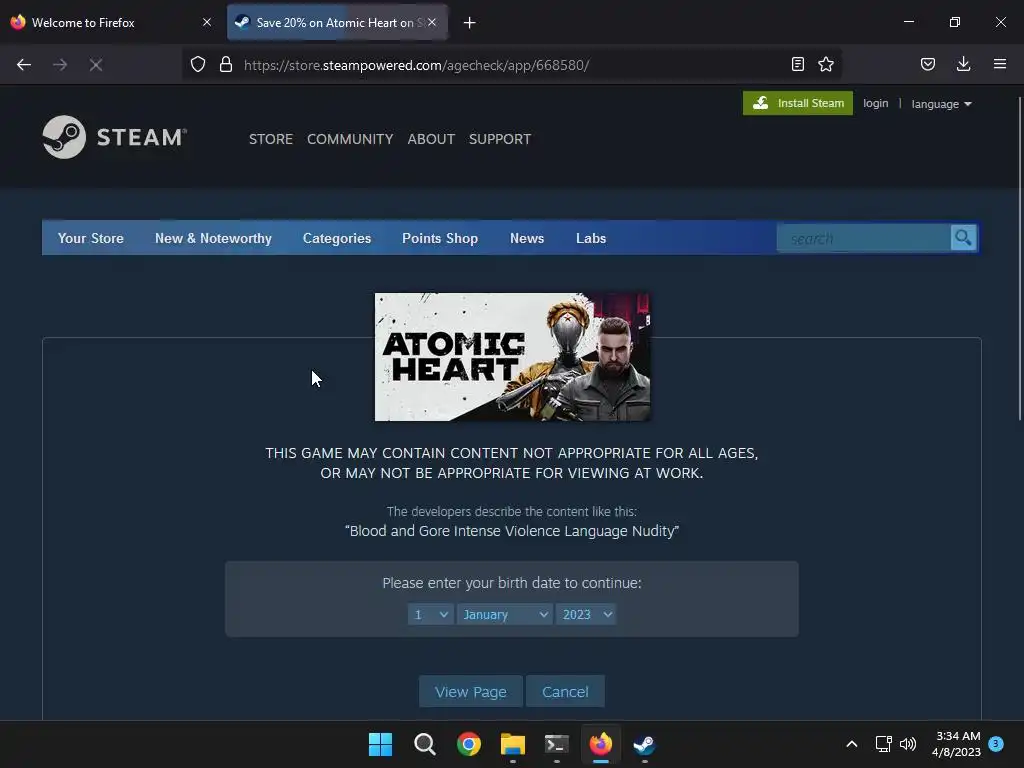Open ABOUT in Steam top navigation
The width and height of the screenshot is (1024, 768).
click(x=431, y=139)
